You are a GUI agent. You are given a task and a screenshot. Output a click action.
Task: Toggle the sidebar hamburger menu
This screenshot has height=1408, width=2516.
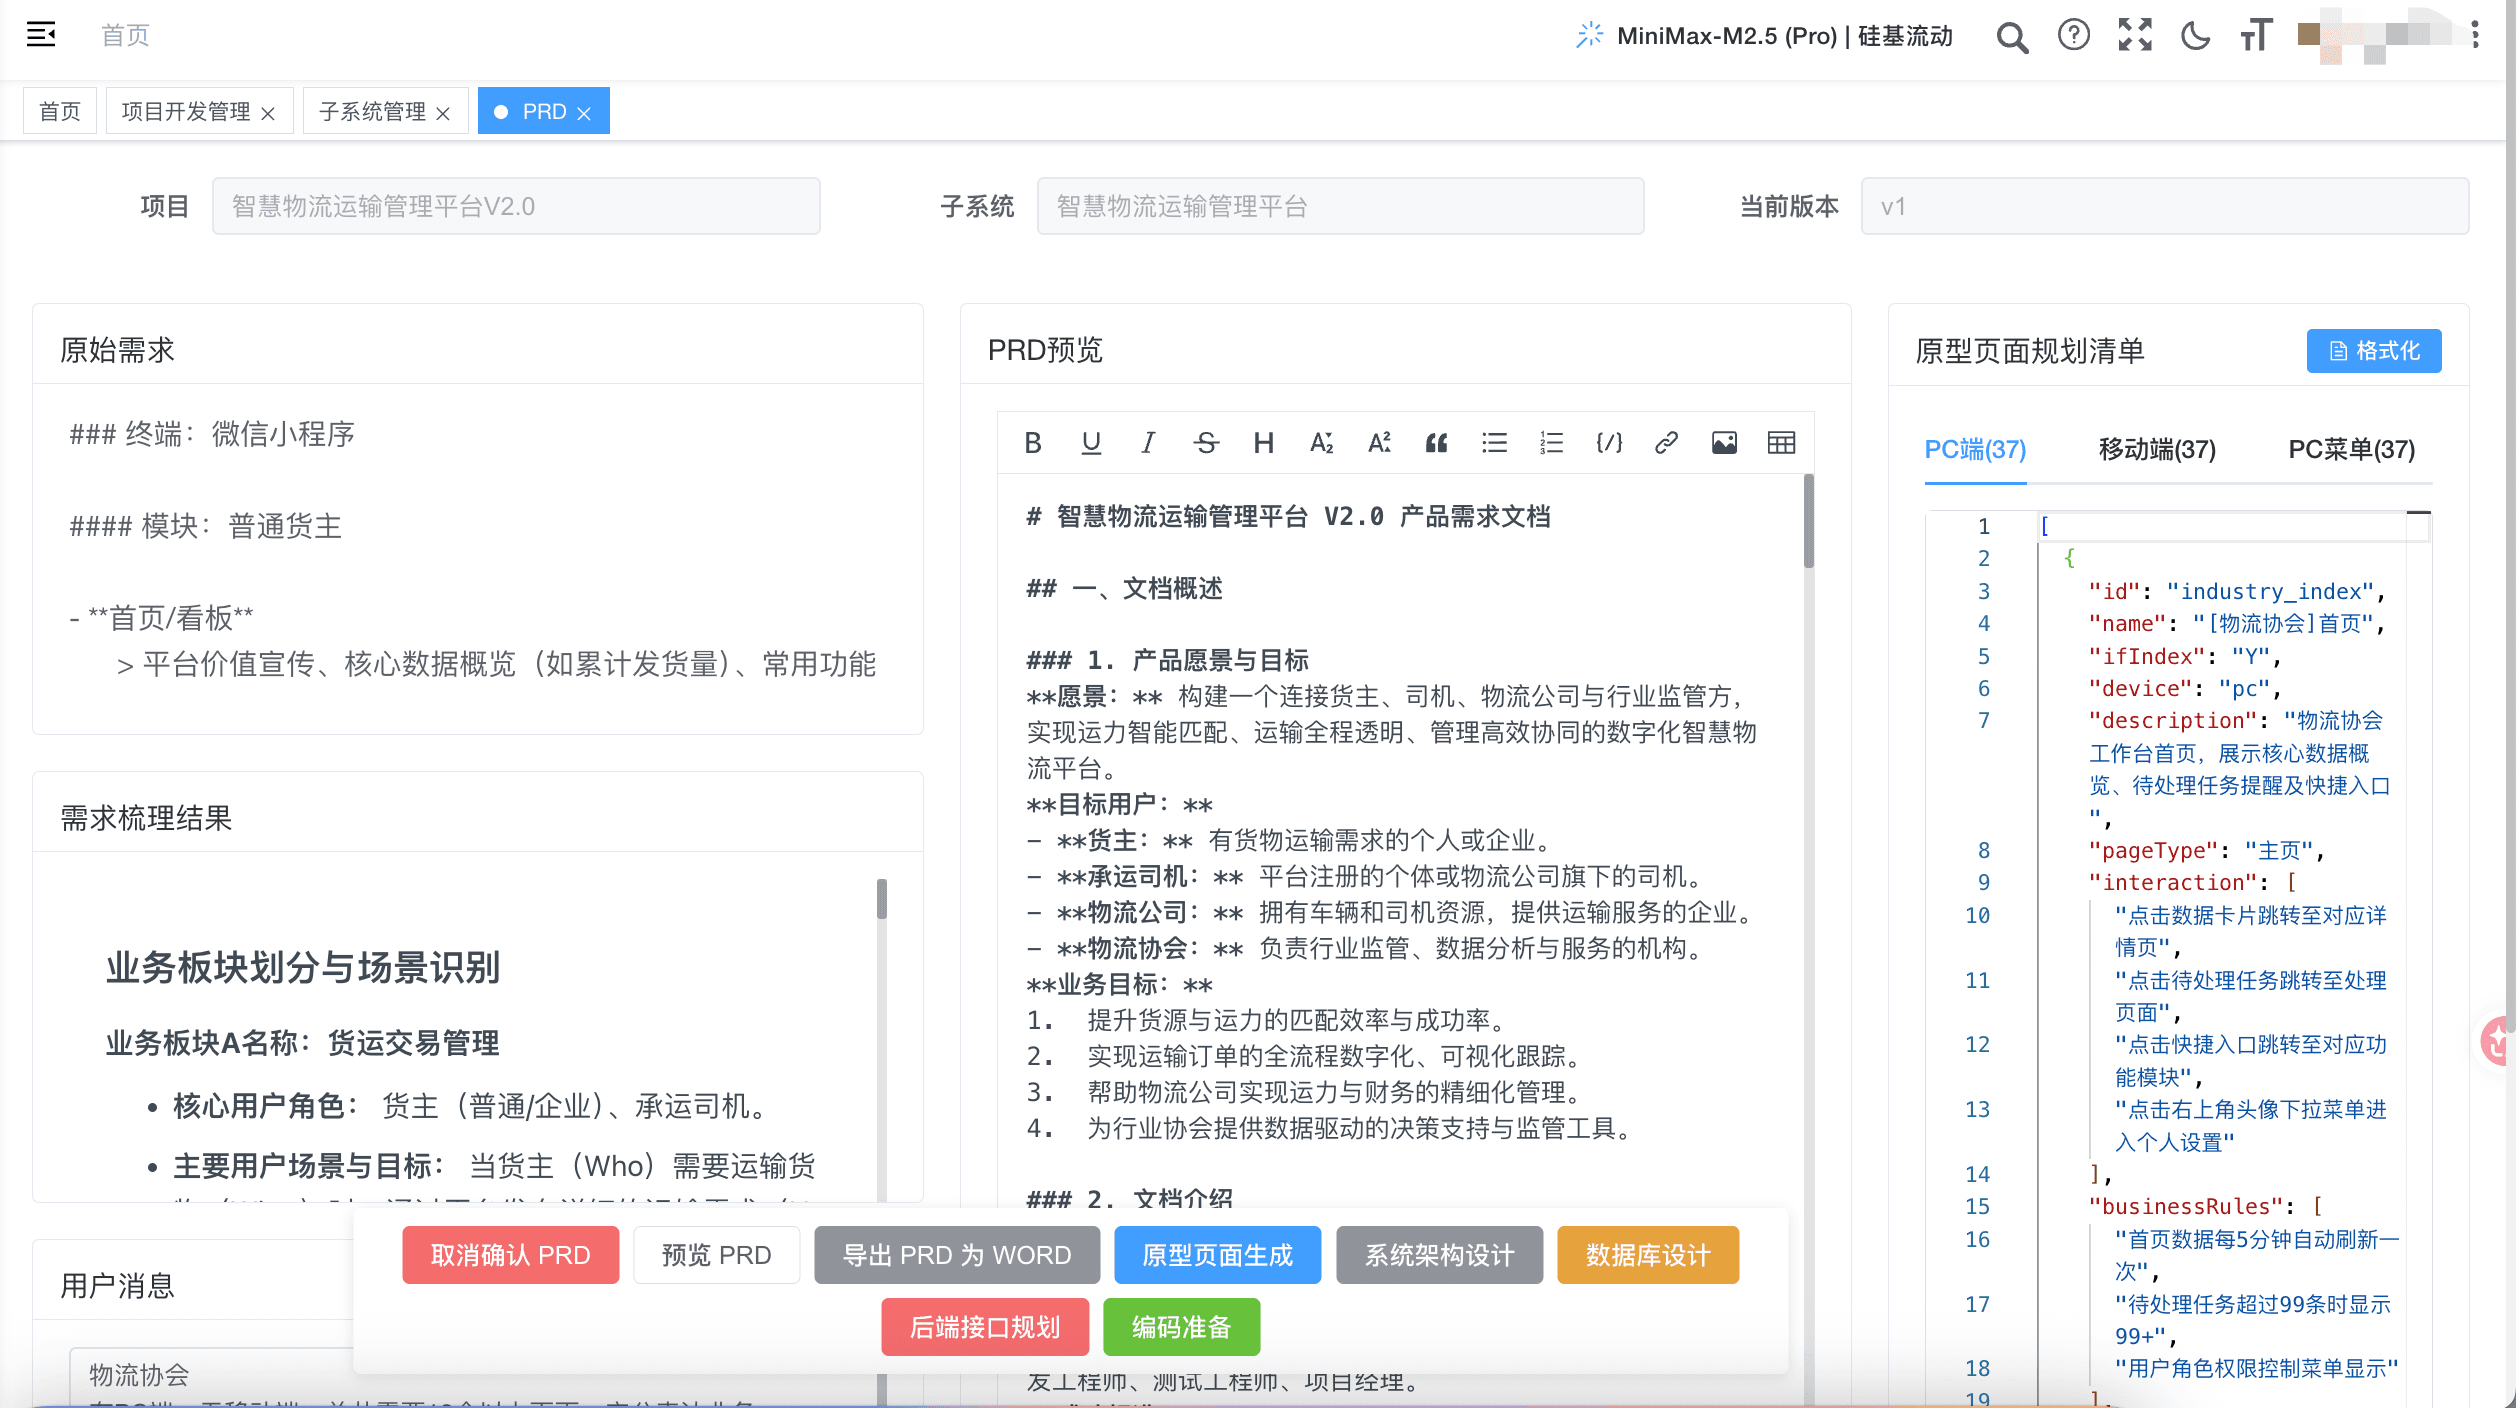coord(41,35)
